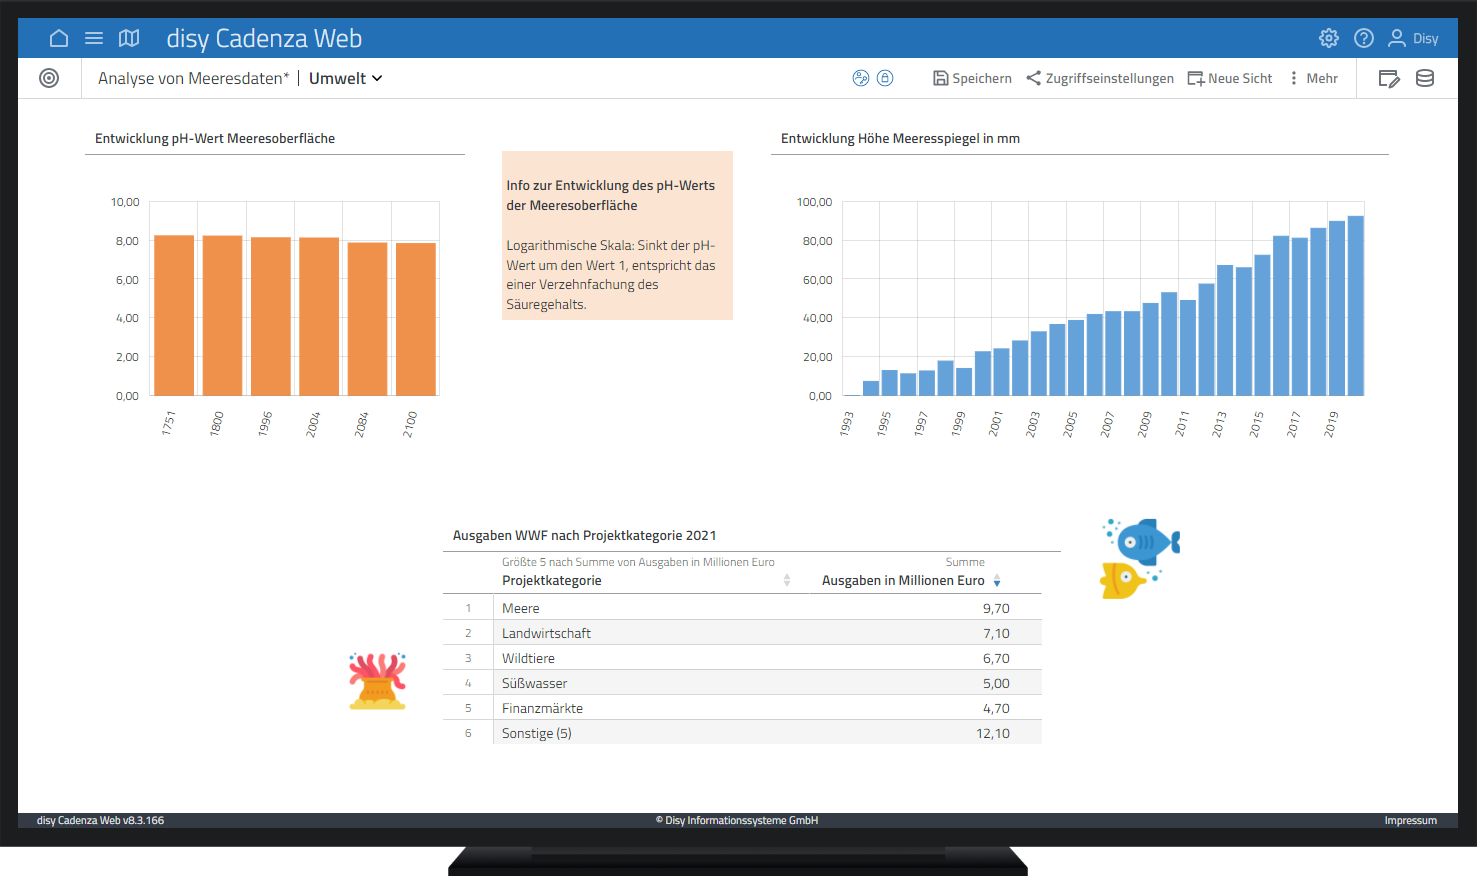Open the settings gear in header
This screenshot has width=1477, height=876.
coord(1328,38)
